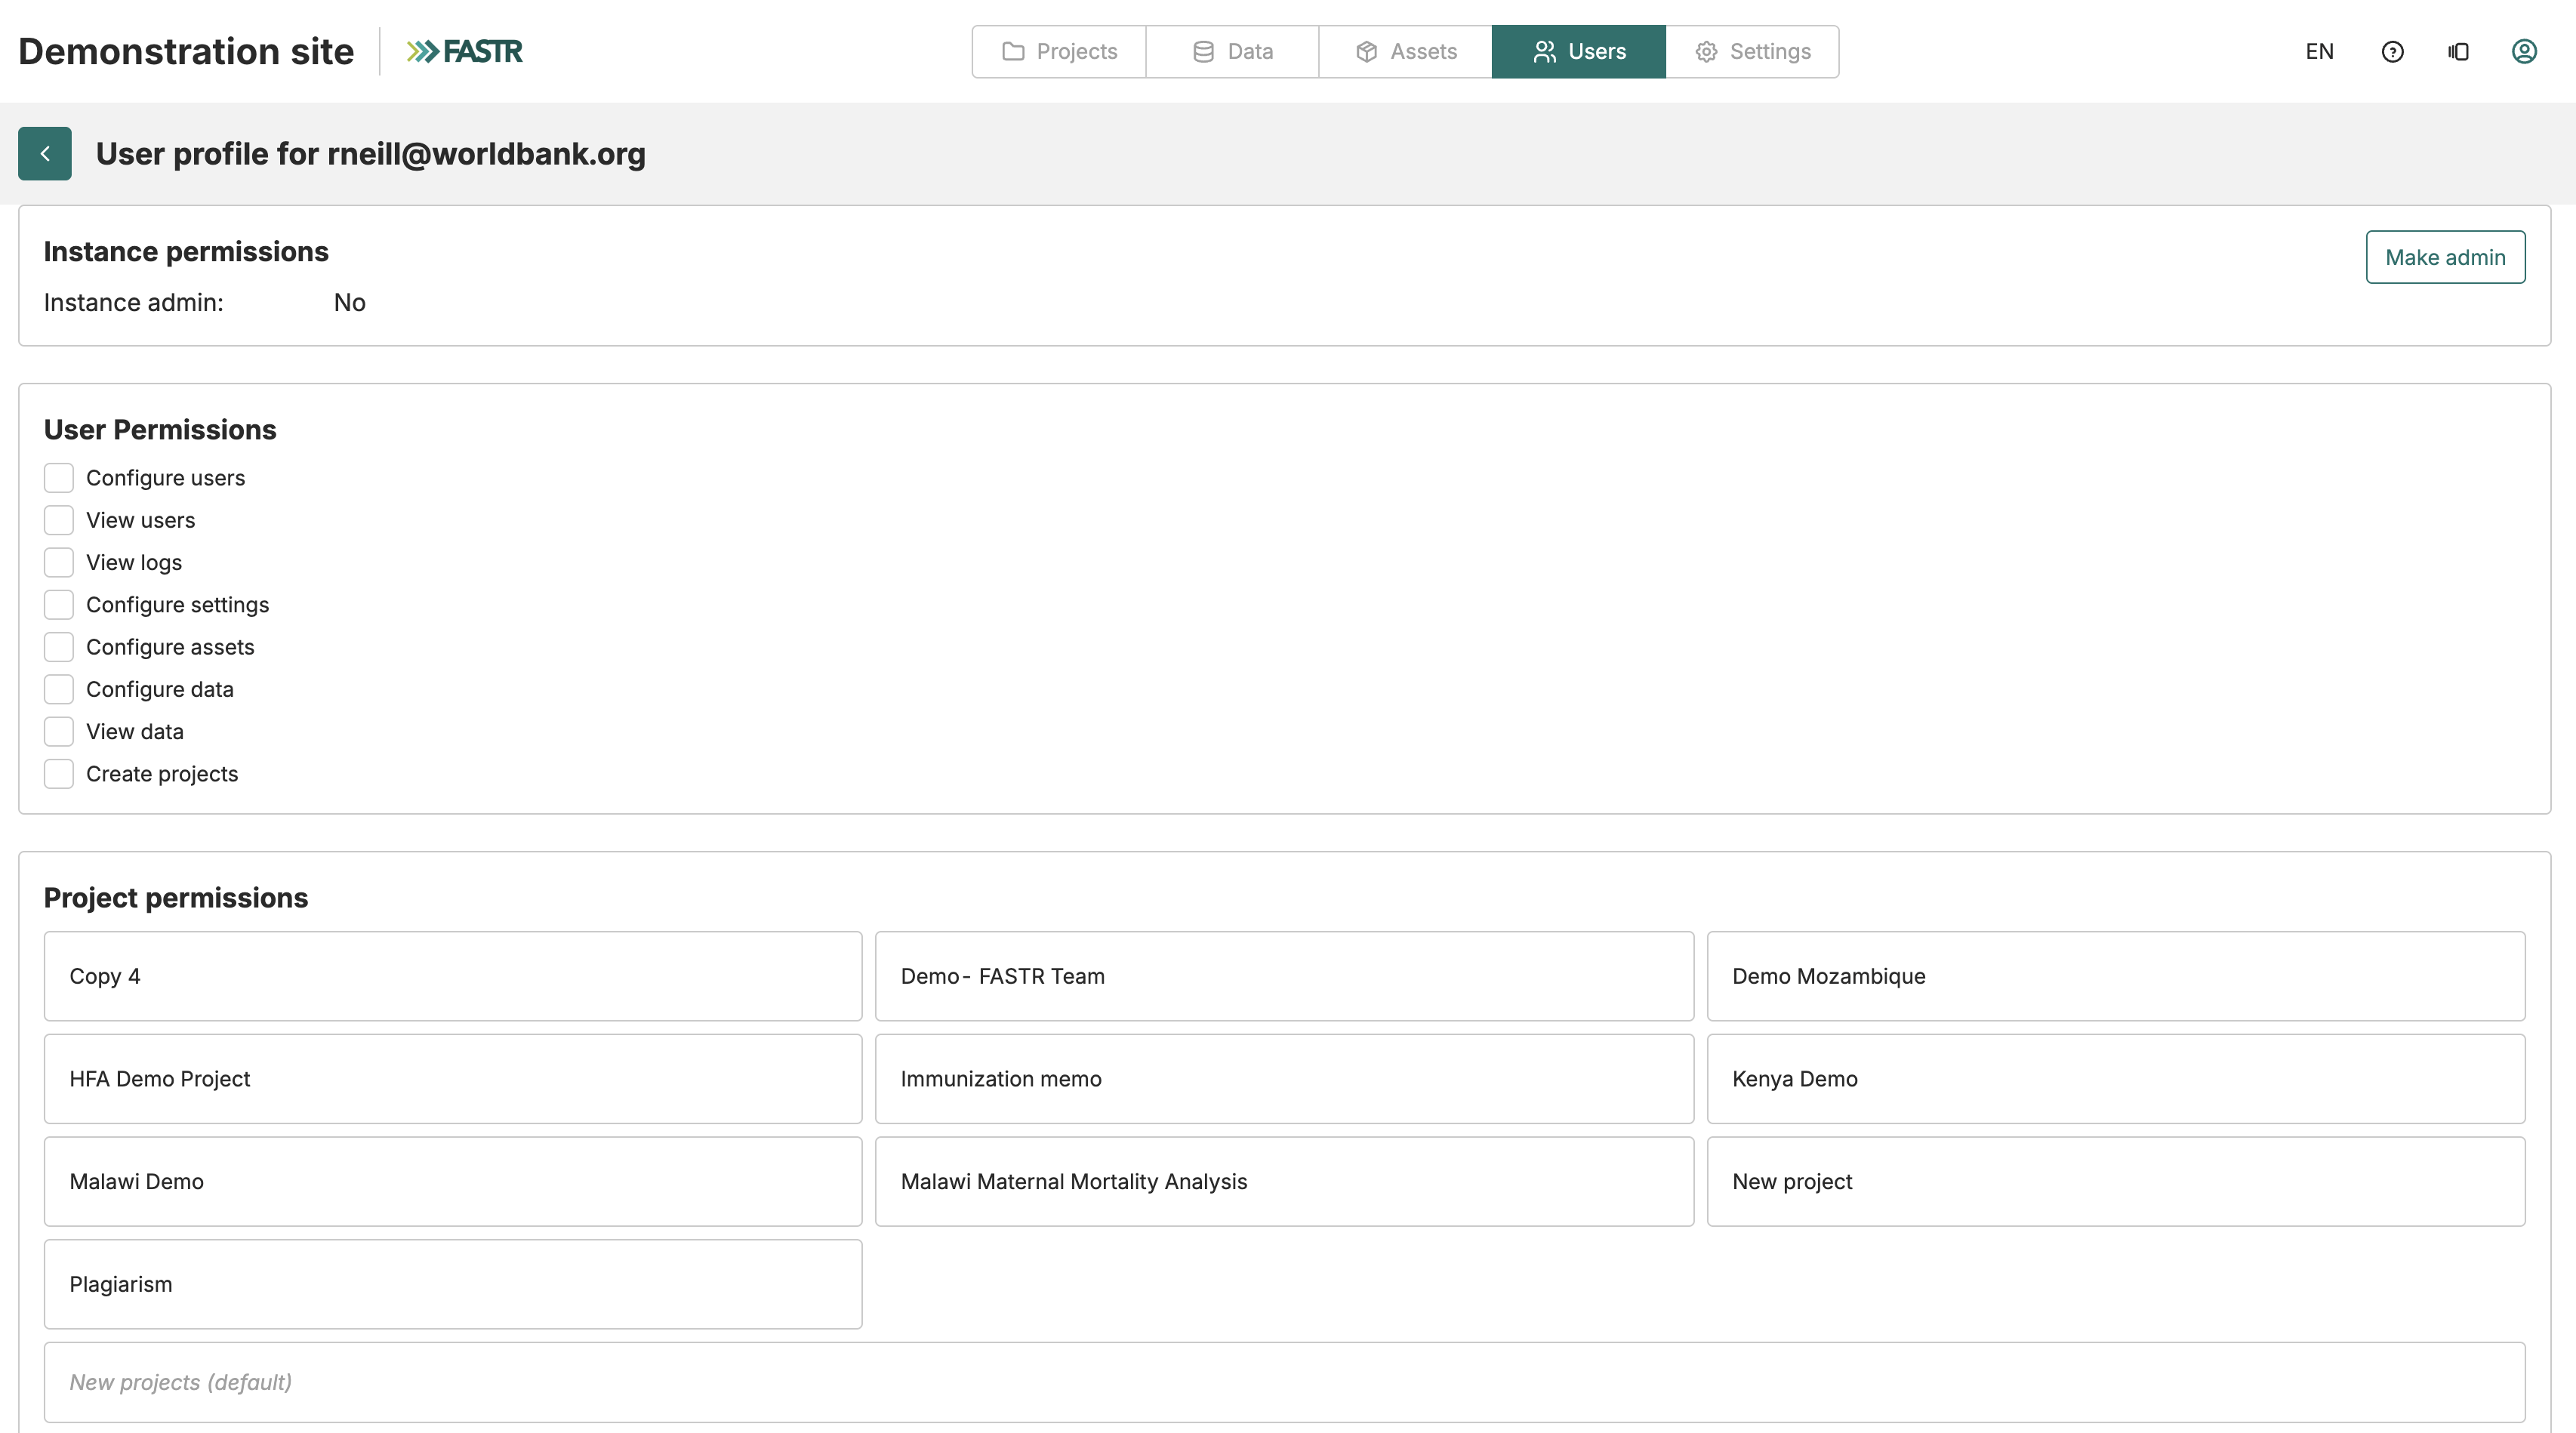This screenshot has width=2576, height=1433.
Task: Open the Settings tab
Action: point(1752,52)
